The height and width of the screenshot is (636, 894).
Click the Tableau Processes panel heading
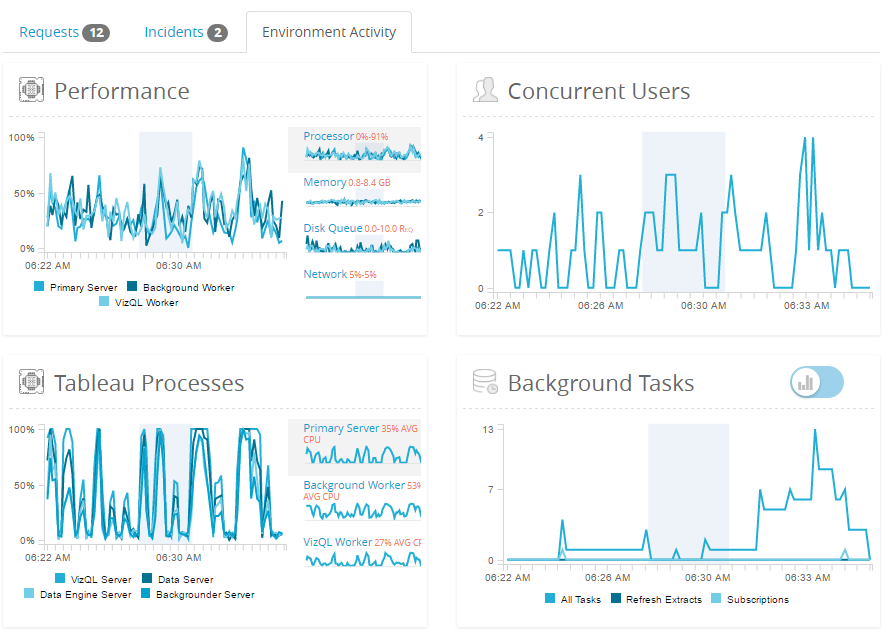[x=149, y=383]
